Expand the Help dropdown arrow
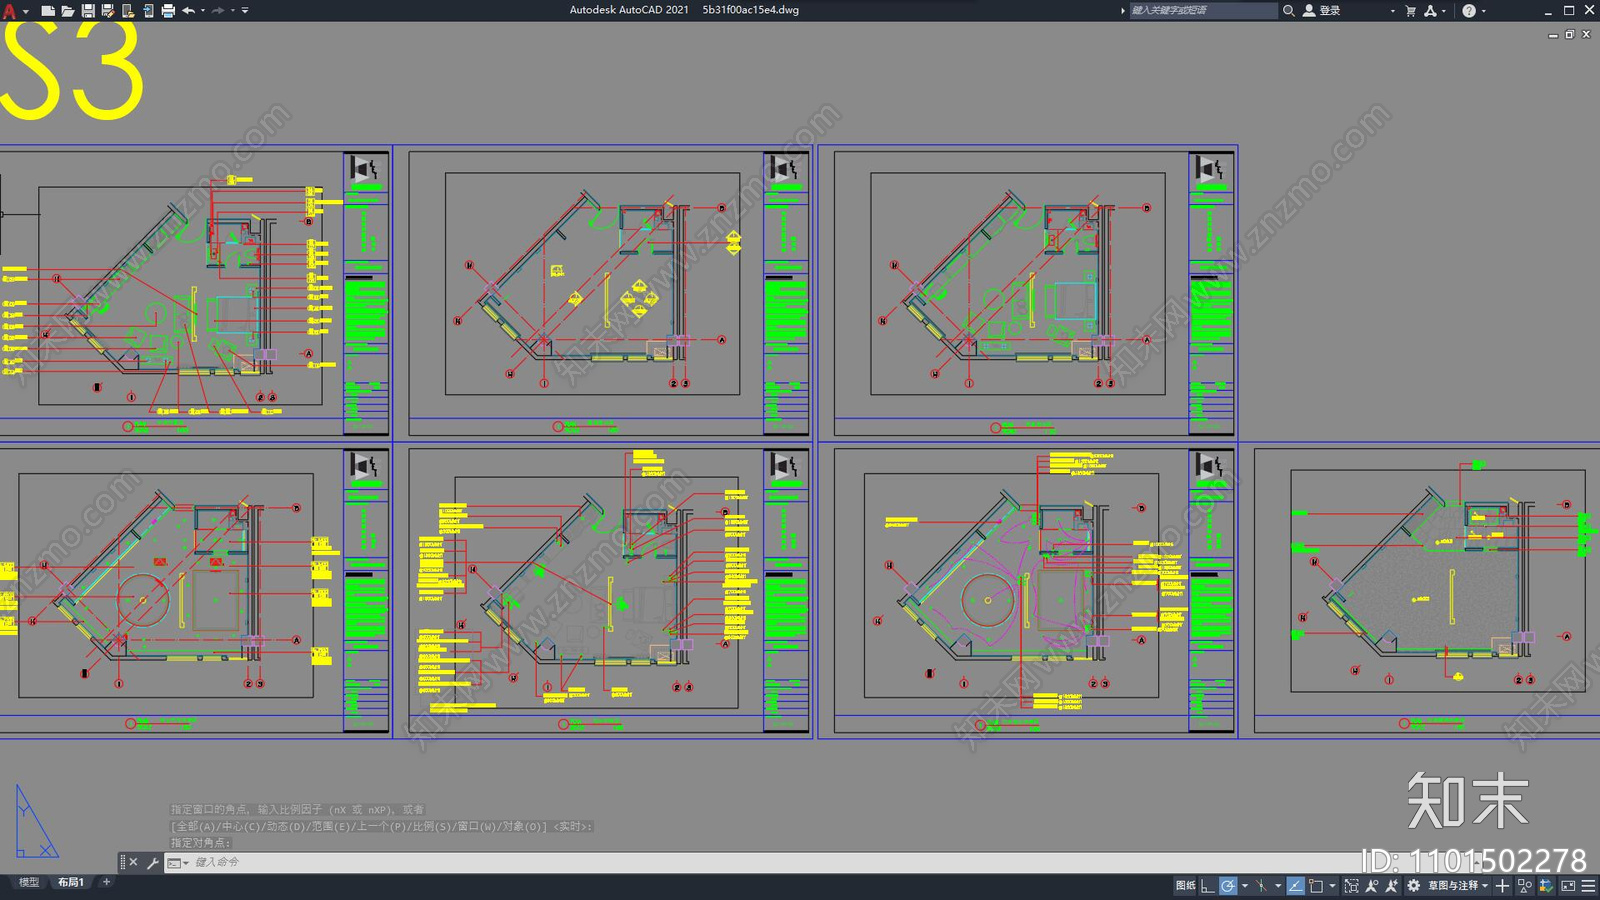 (1483, 11)
